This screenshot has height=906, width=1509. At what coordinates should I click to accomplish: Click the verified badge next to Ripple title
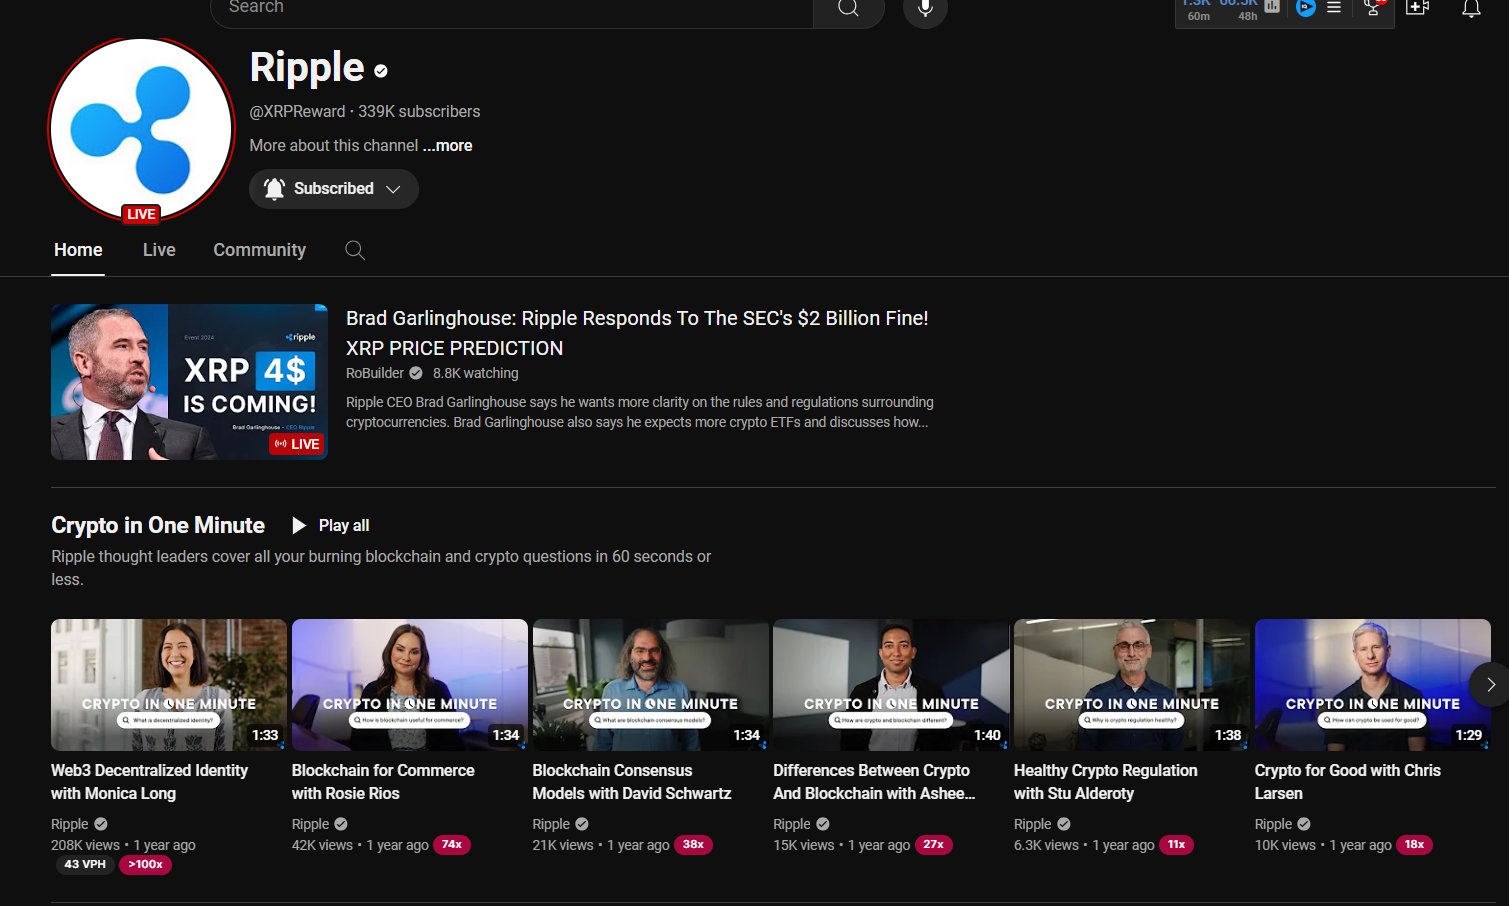[x=381, y=71]
